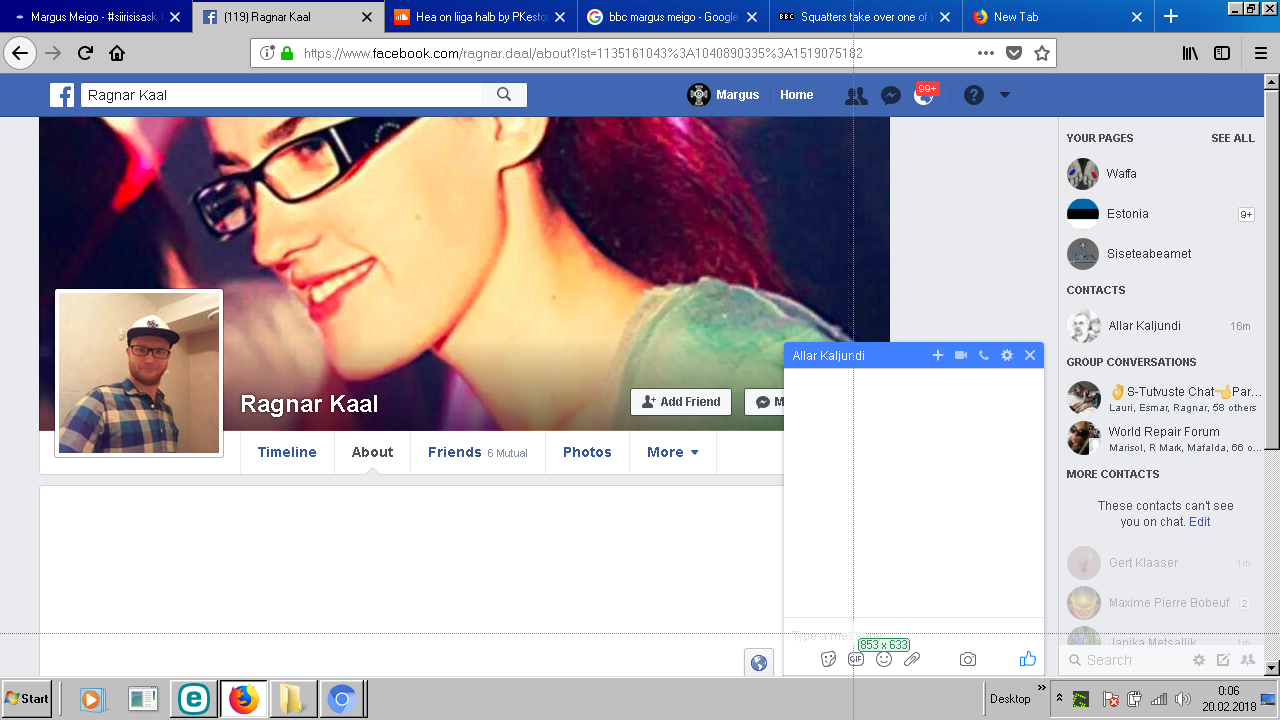Viewport: 1280px width, 720px height.
Task: Bookmark this page with the star icon
Action: 1042,53
